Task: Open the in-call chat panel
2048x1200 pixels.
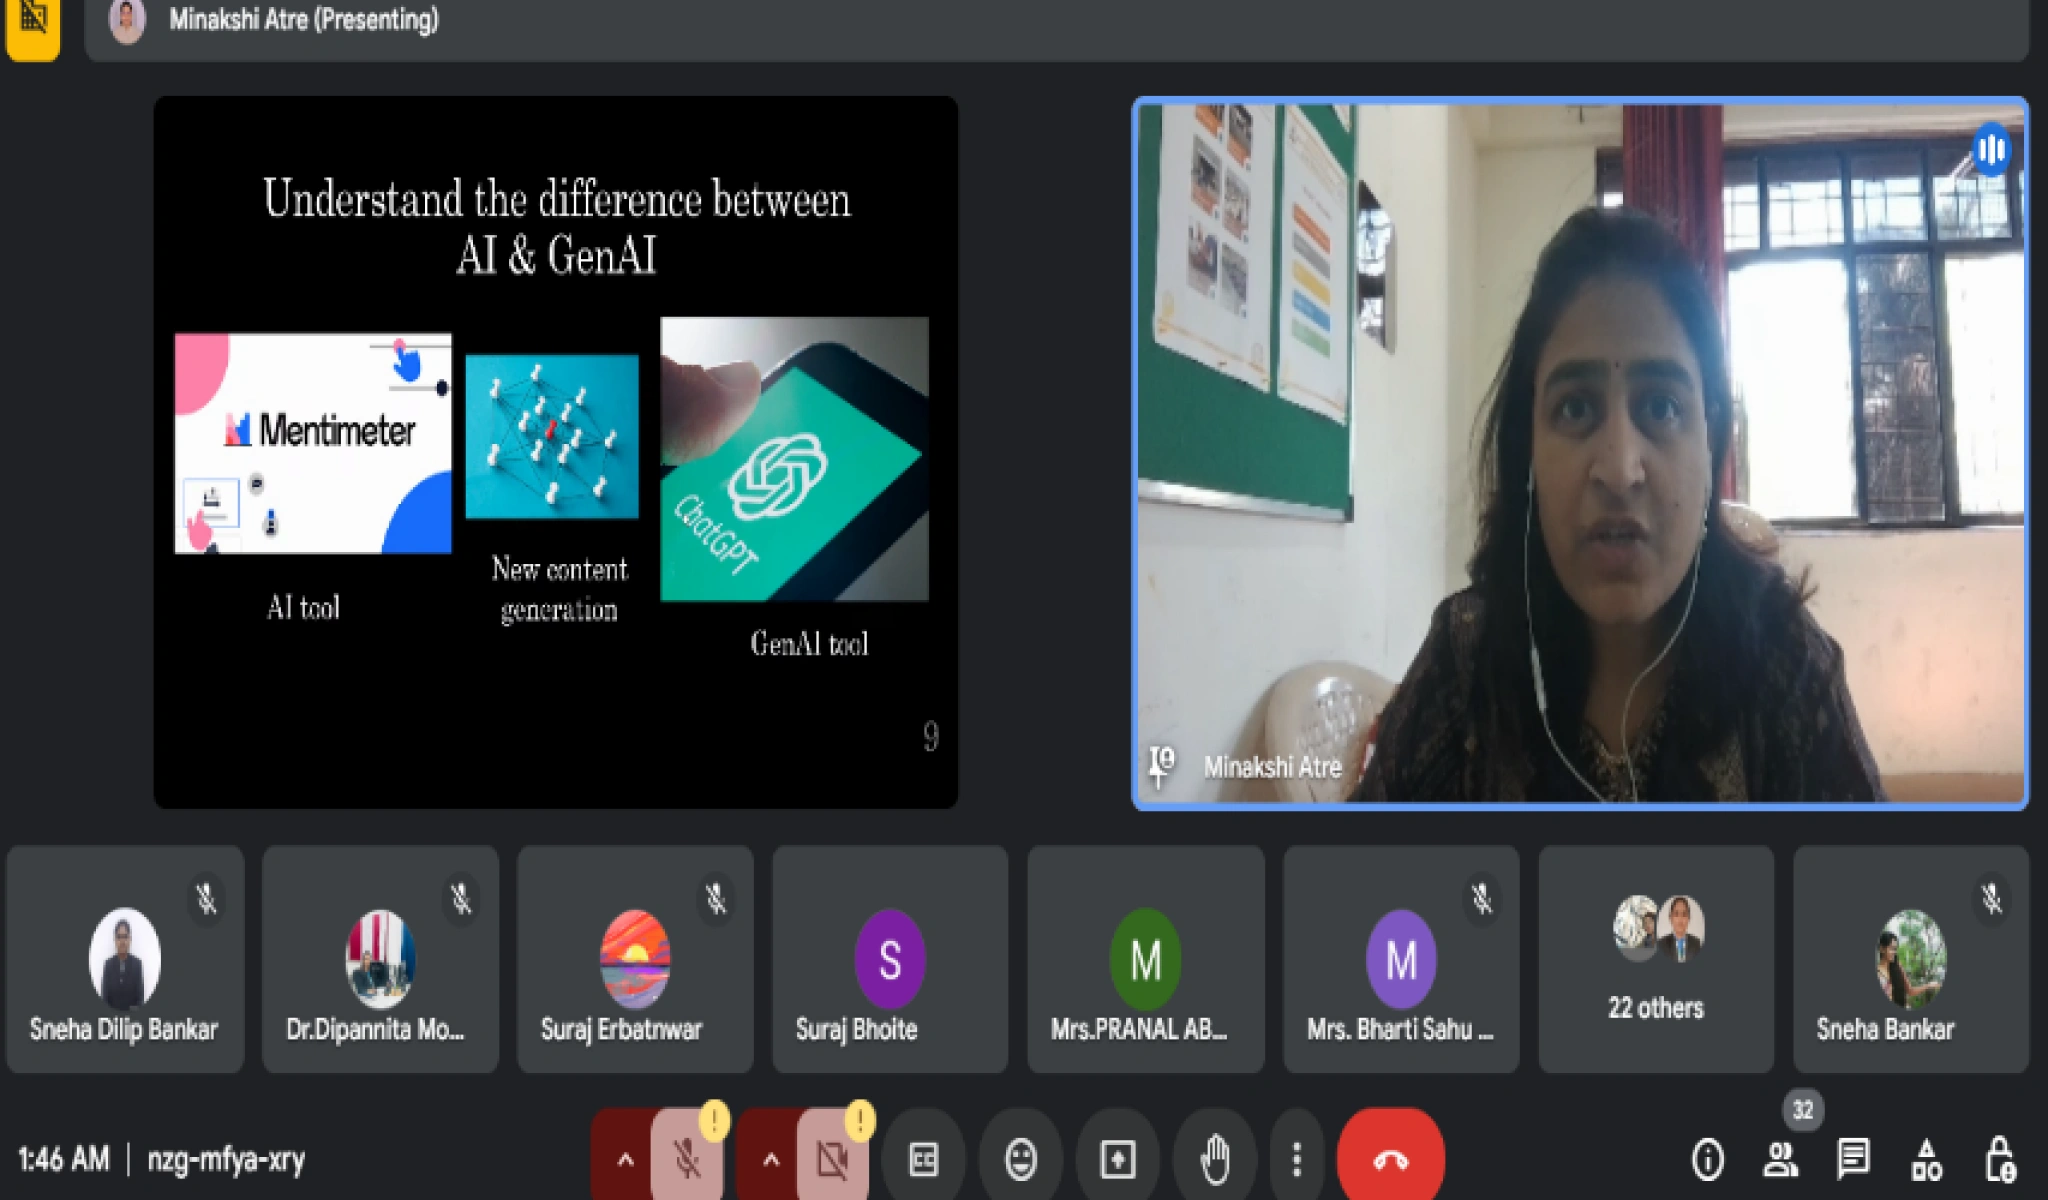Action: point(1853,1159)
